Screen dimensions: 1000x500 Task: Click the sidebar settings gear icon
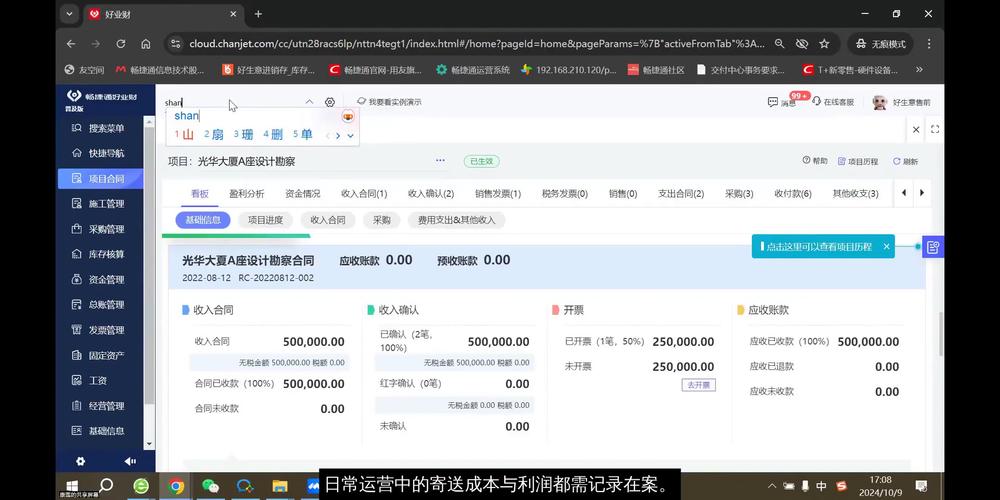(x=80, y=461)
